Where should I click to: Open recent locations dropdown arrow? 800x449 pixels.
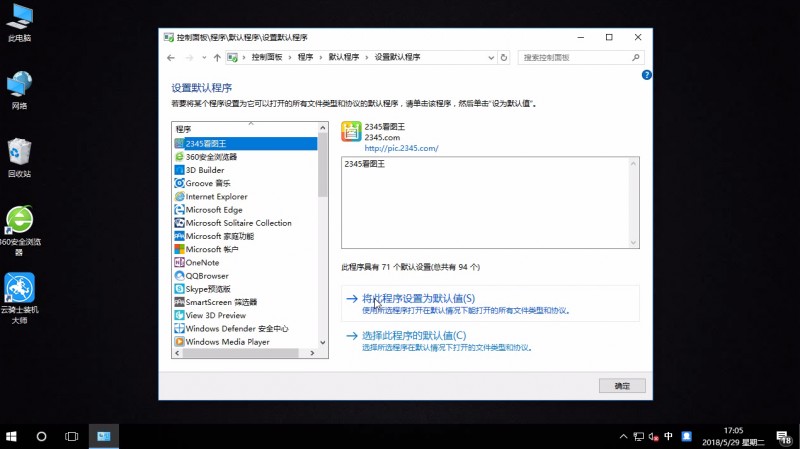tap(204, 58)
